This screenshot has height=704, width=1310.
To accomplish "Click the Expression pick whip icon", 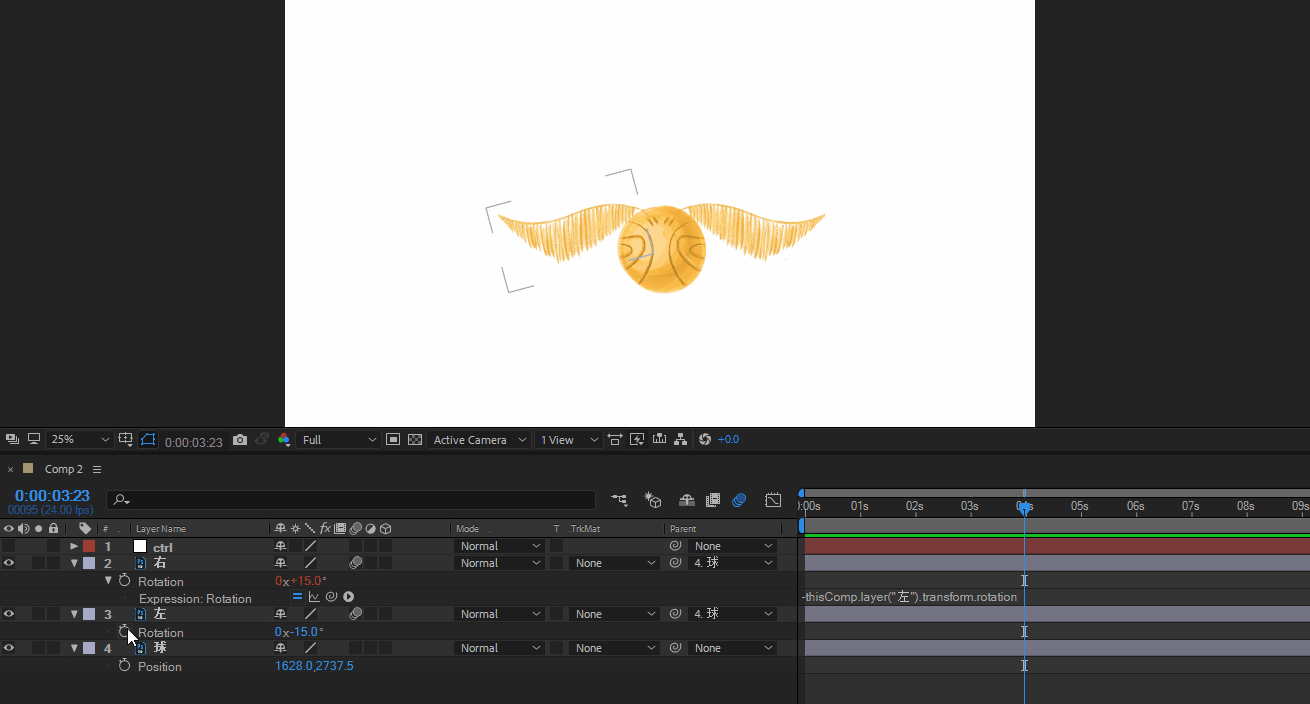I will coord(331,597).
